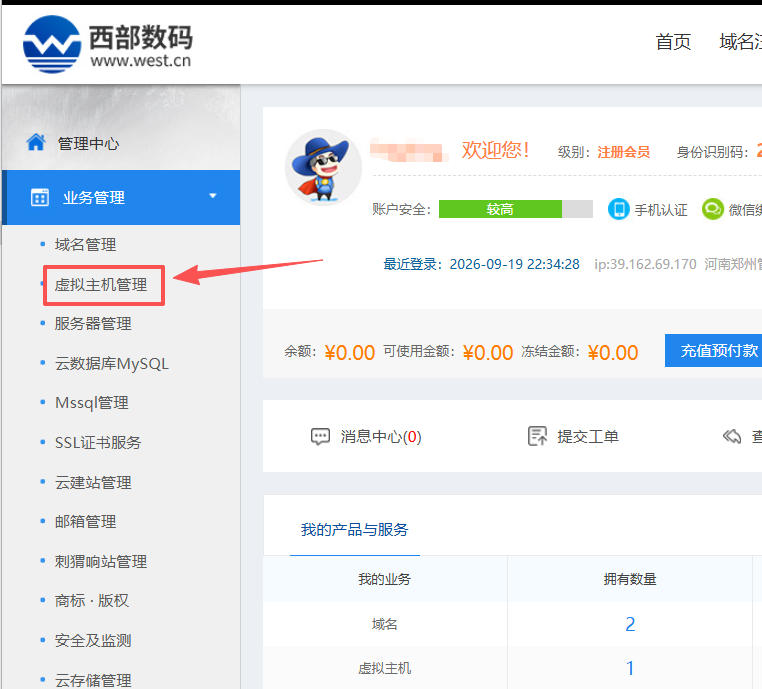The image size is (762, 689).
Task: Open 域名管理 sidebar item
Action: (86, 244)
